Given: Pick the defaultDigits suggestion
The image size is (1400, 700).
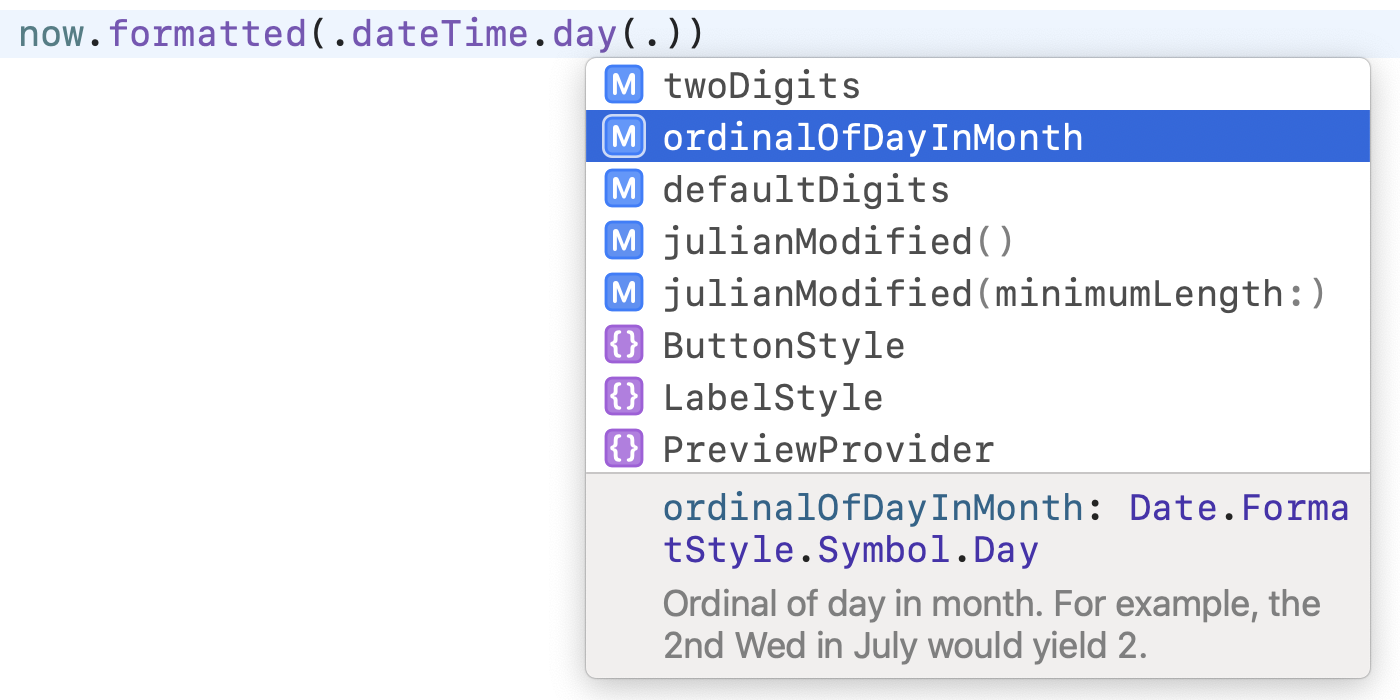Looking at the screenshot, I should point(805,190).
